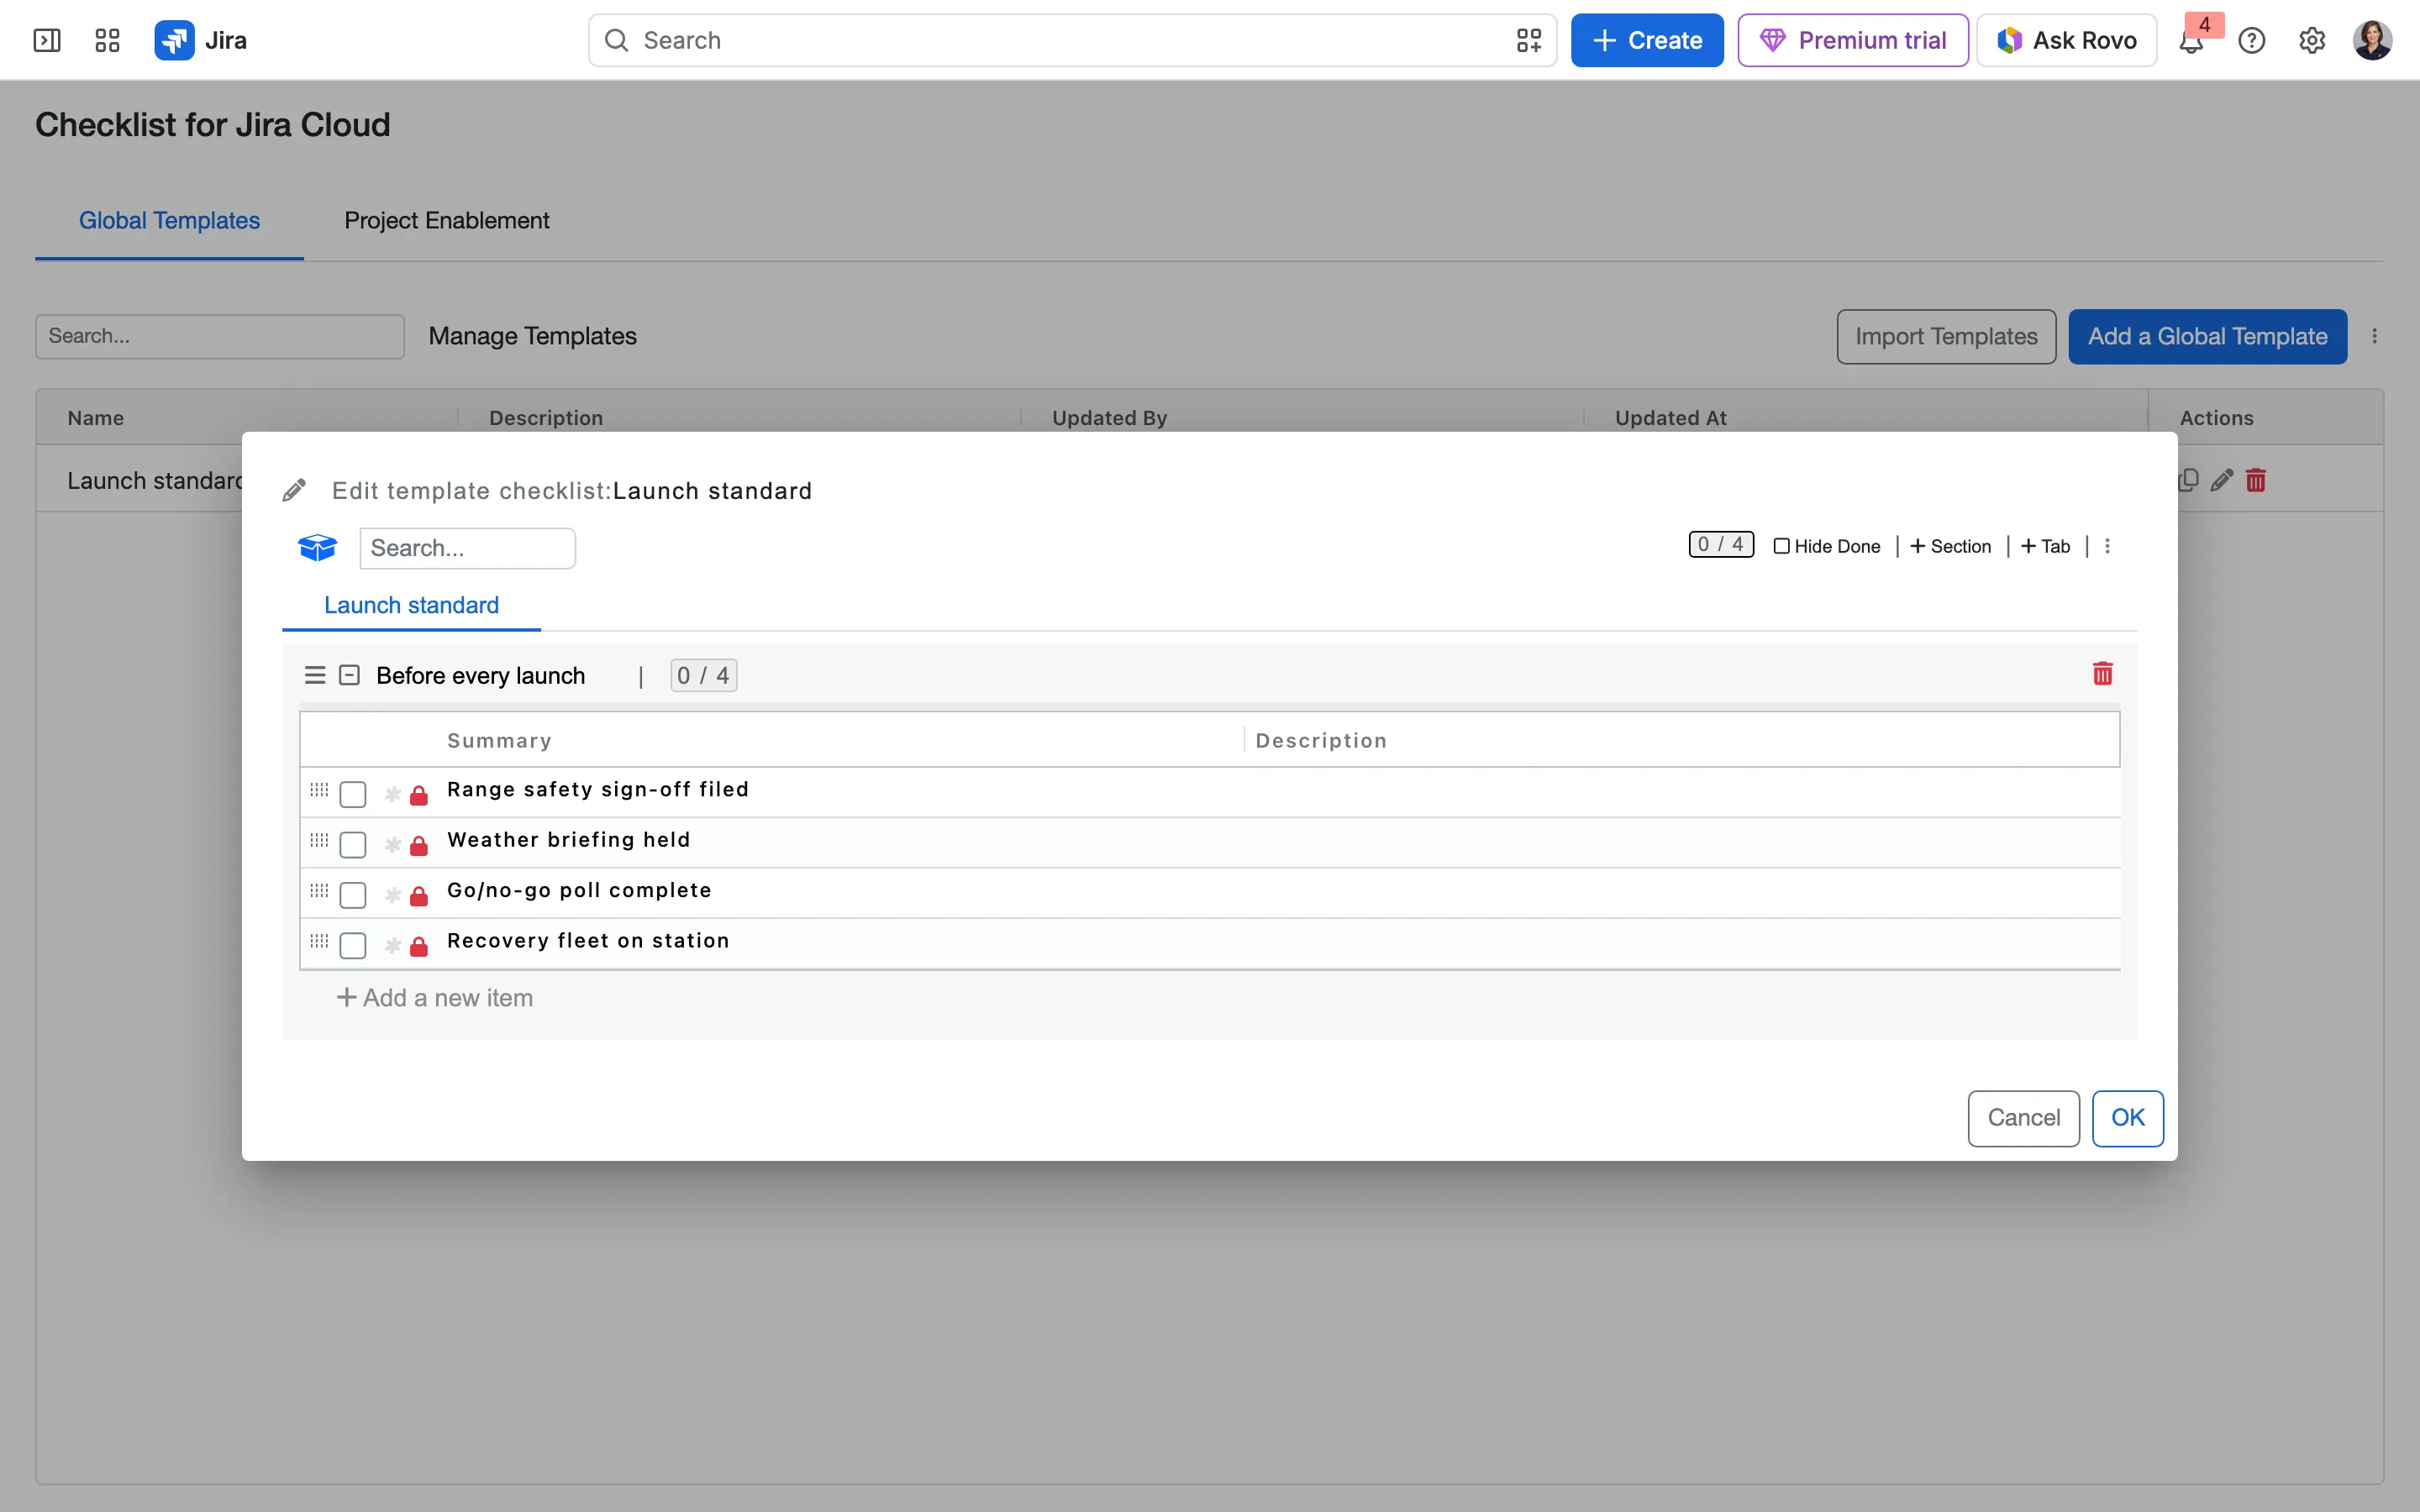
Task: Collapse the Before every launch section
Action: [349, 675]
